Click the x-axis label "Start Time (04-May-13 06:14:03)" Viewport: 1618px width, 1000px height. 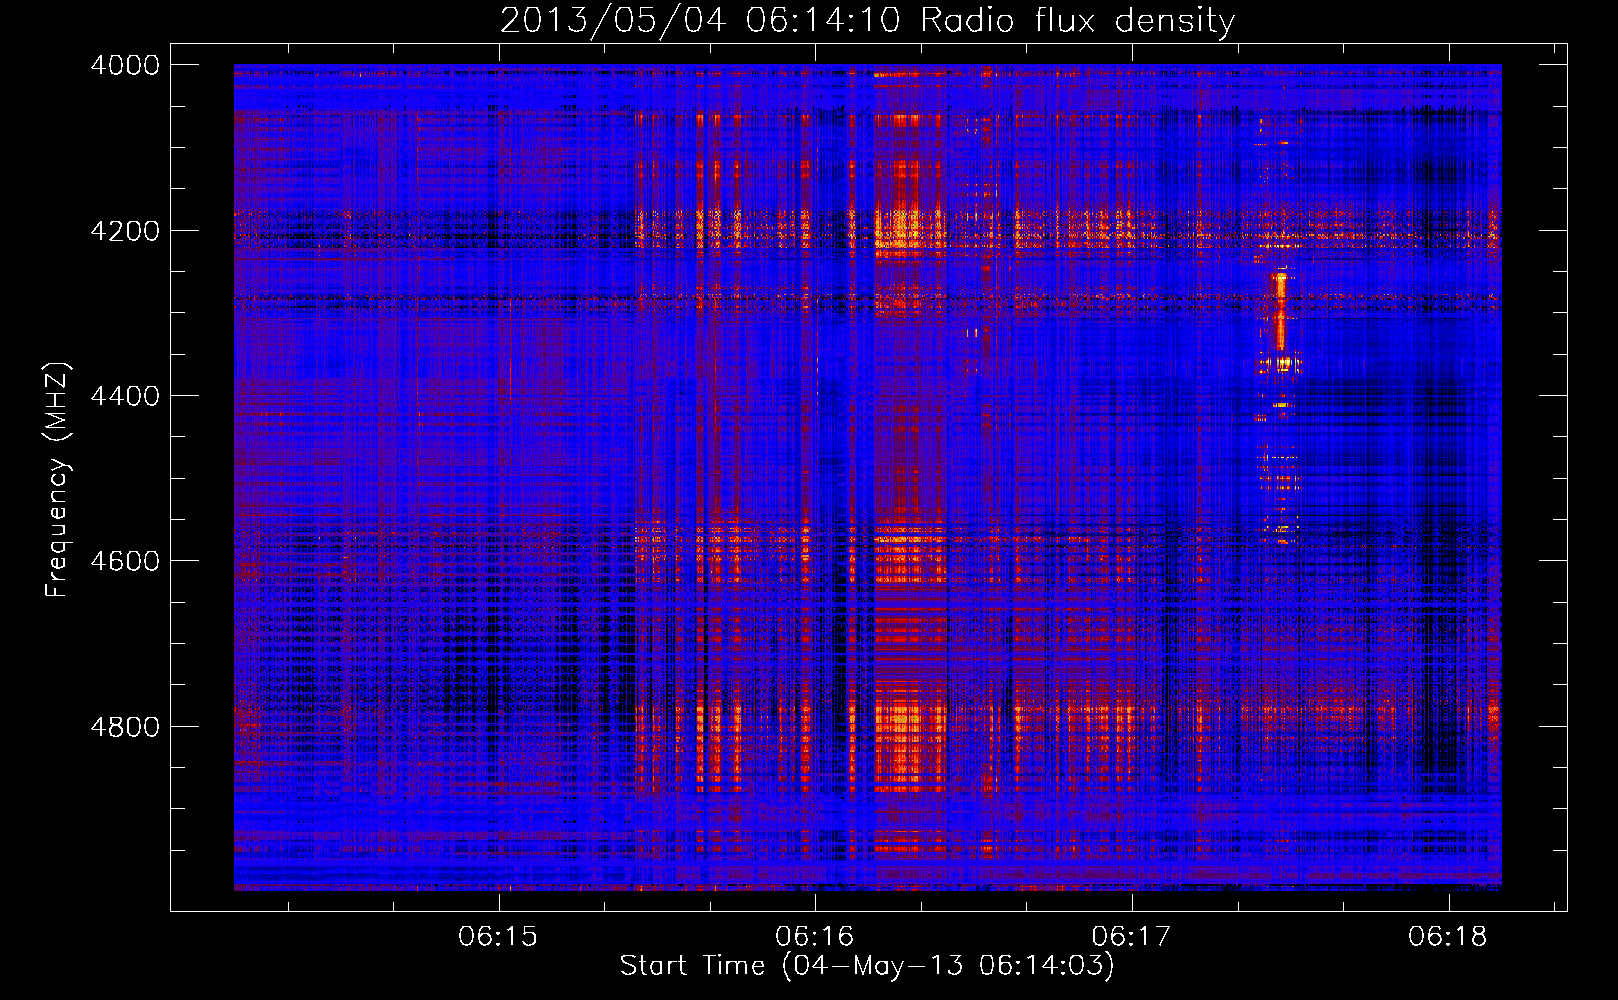tap(867, 965)
